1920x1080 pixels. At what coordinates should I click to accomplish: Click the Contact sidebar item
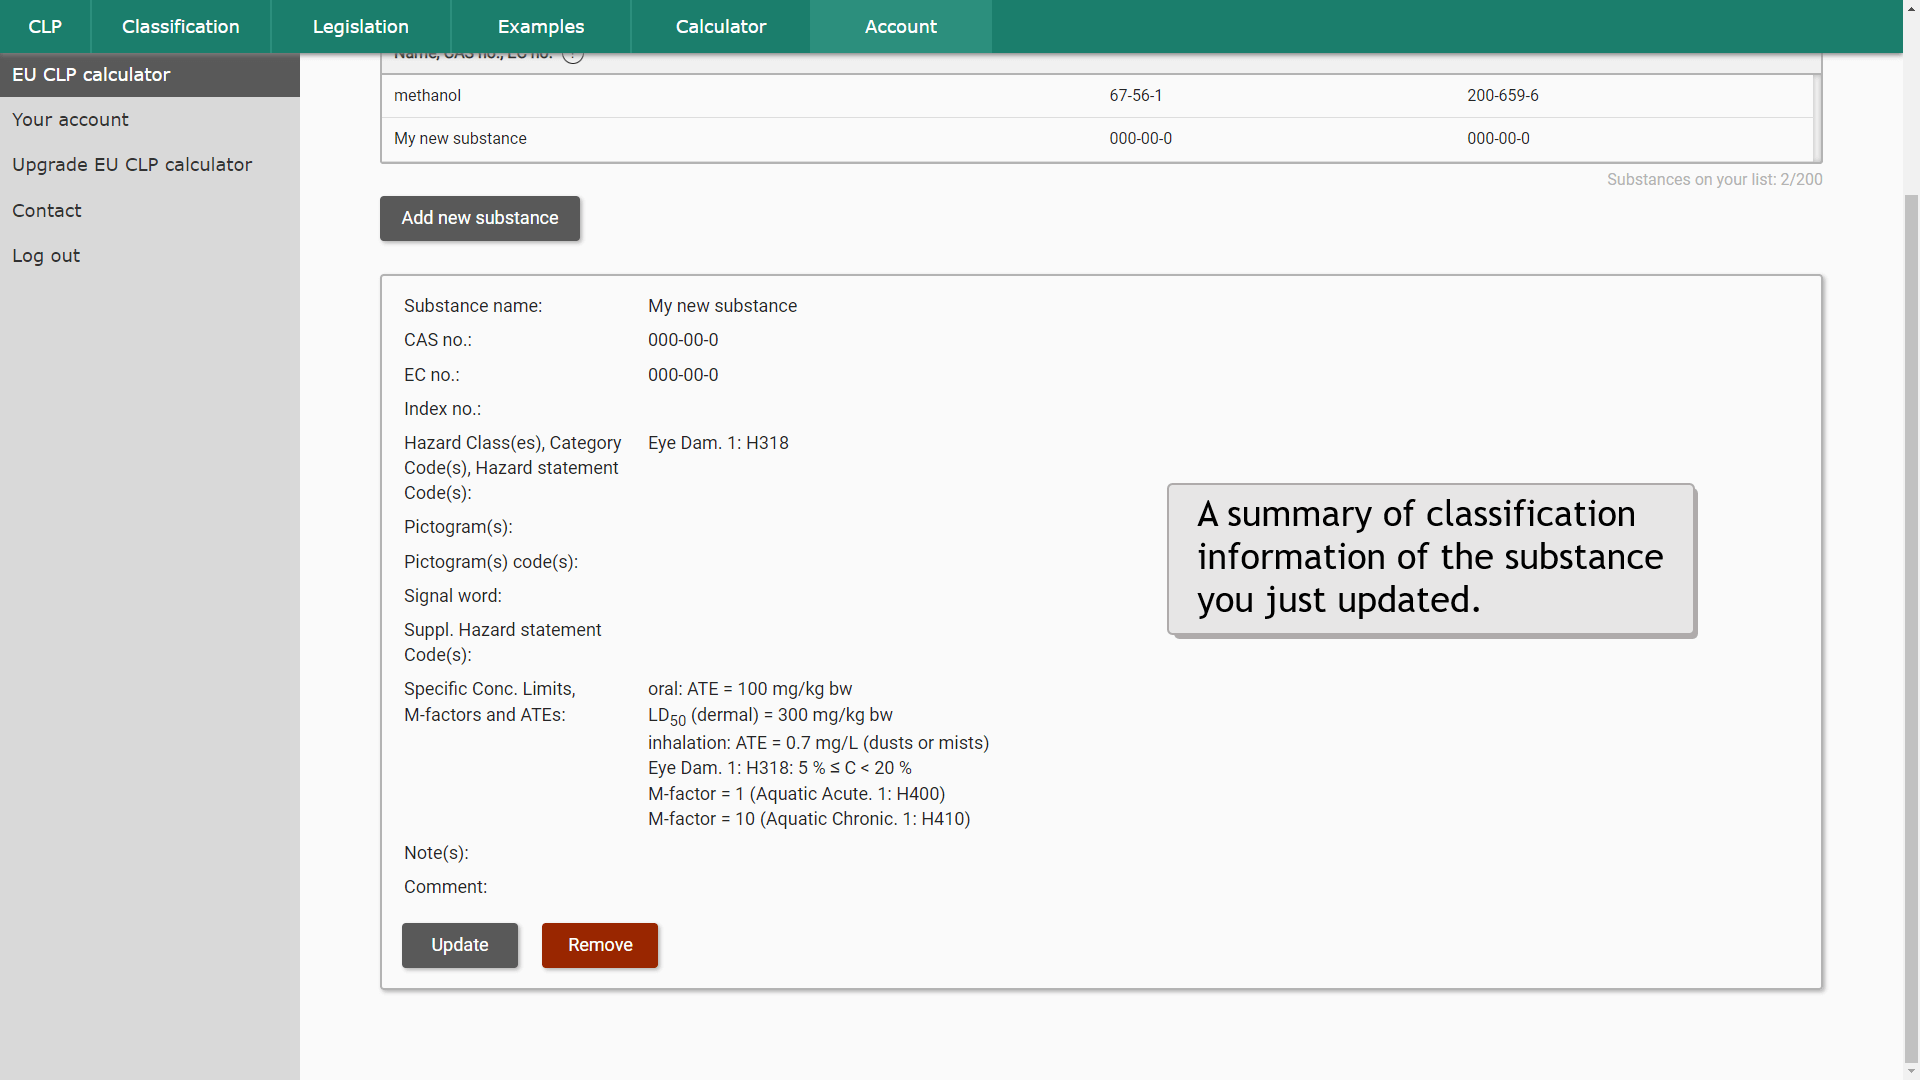point(45,210)
